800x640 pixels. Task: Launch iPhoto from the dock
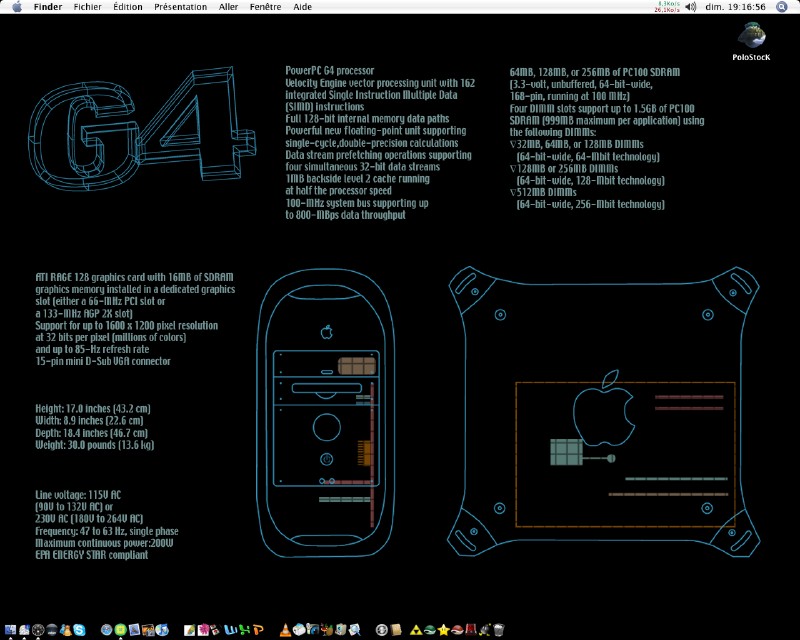click(x=148, y=630)
